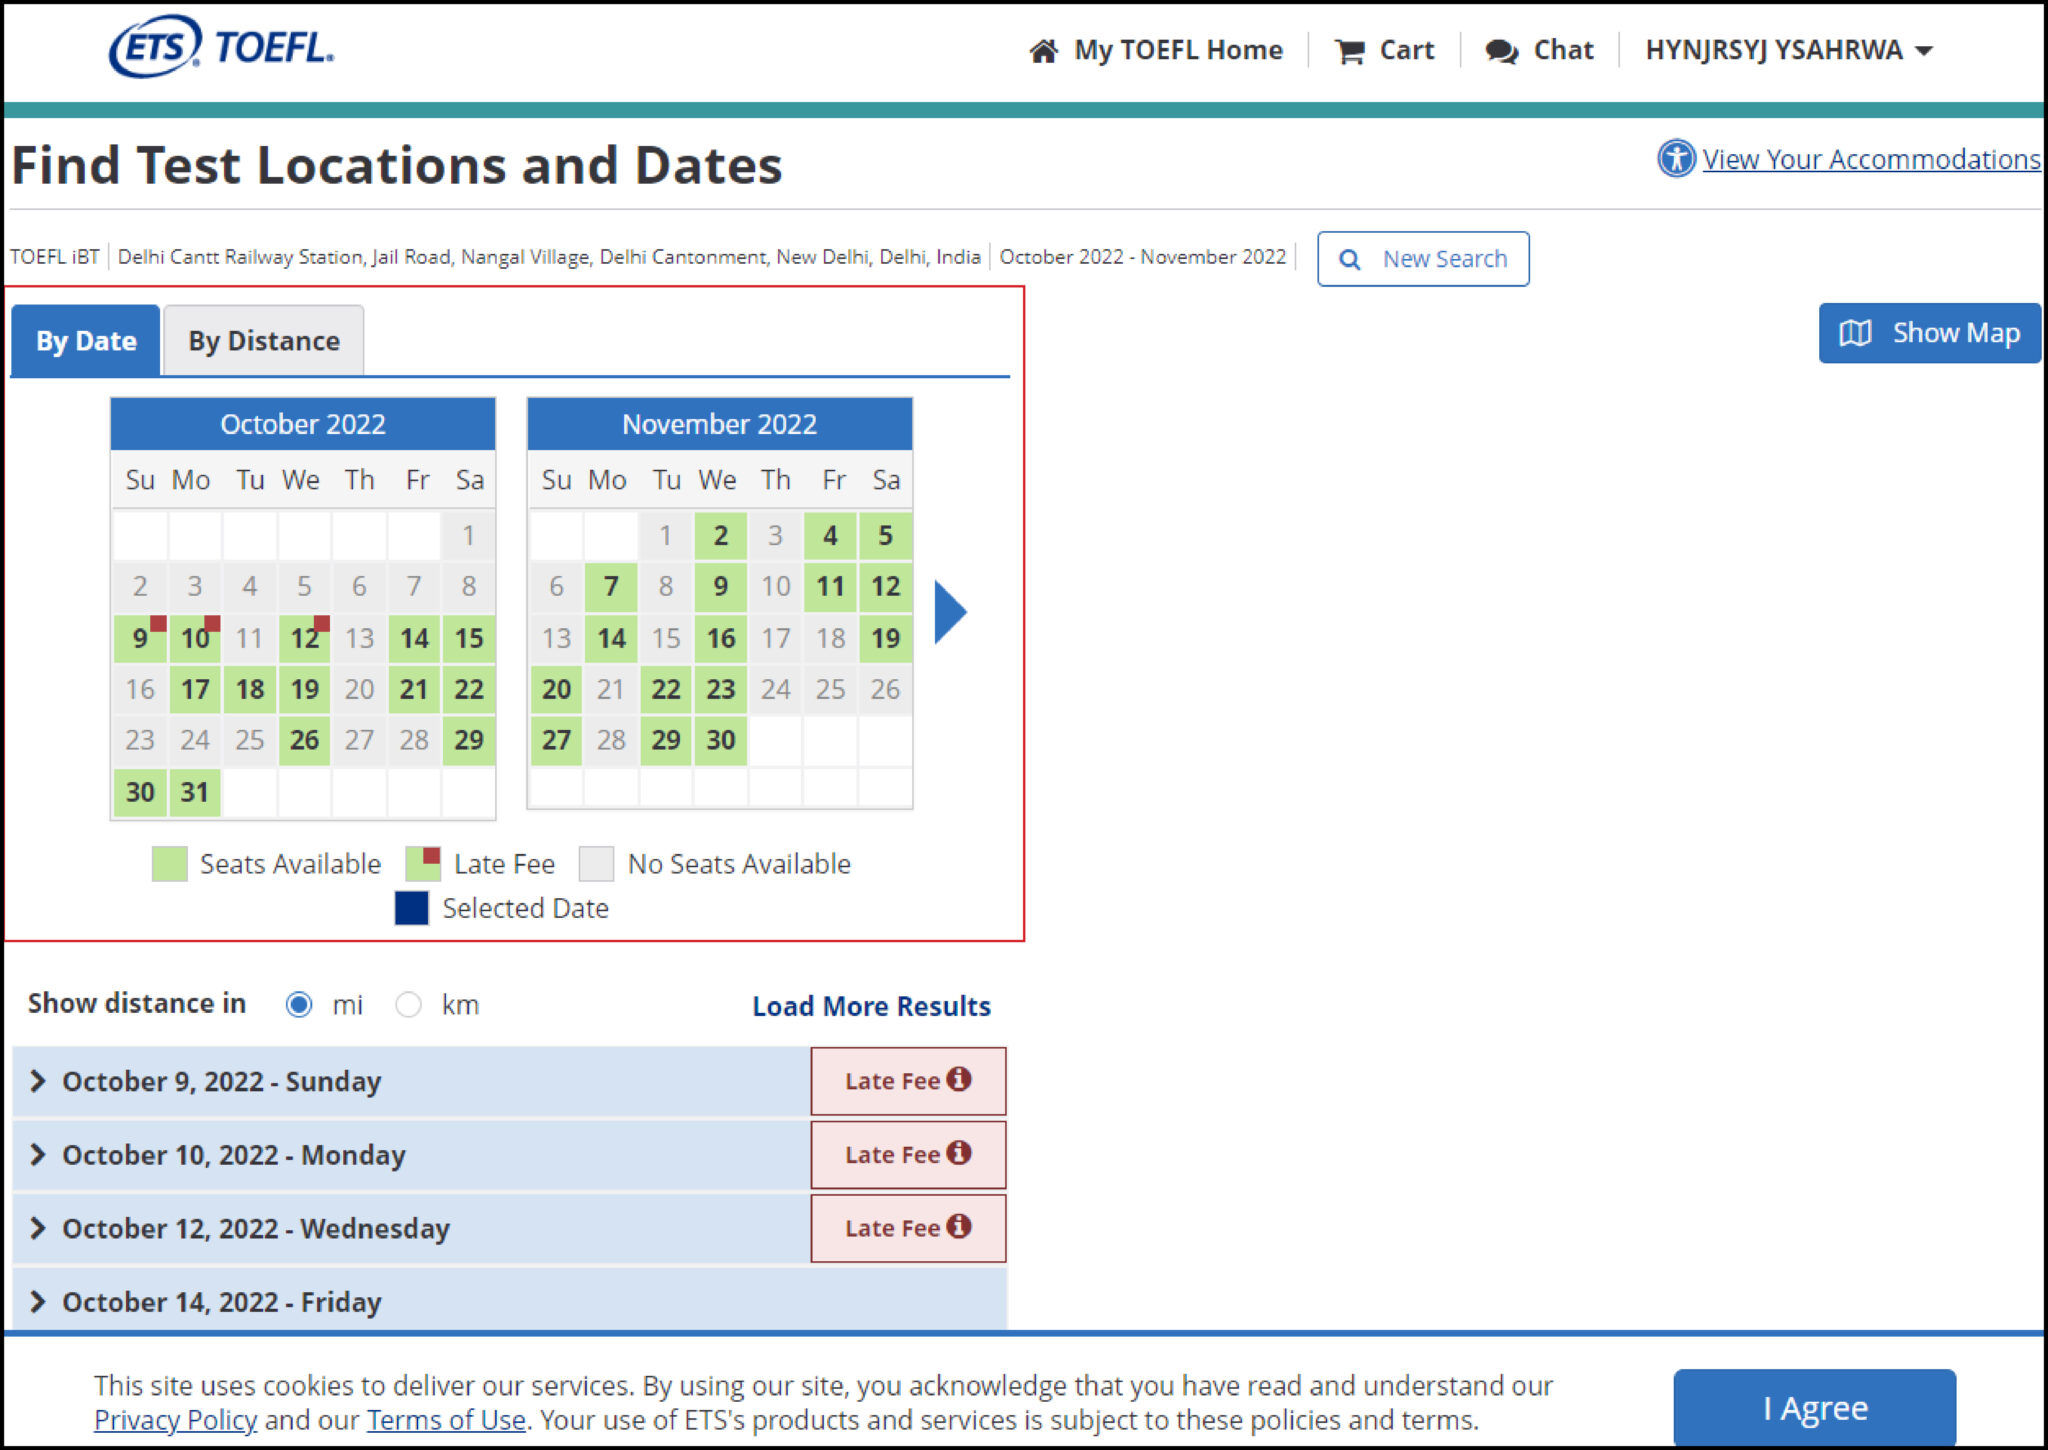Click Late Fee badge for October 12
Image resolution: width=2048 pixels, height=1450 pixels.
(908, 1228)
